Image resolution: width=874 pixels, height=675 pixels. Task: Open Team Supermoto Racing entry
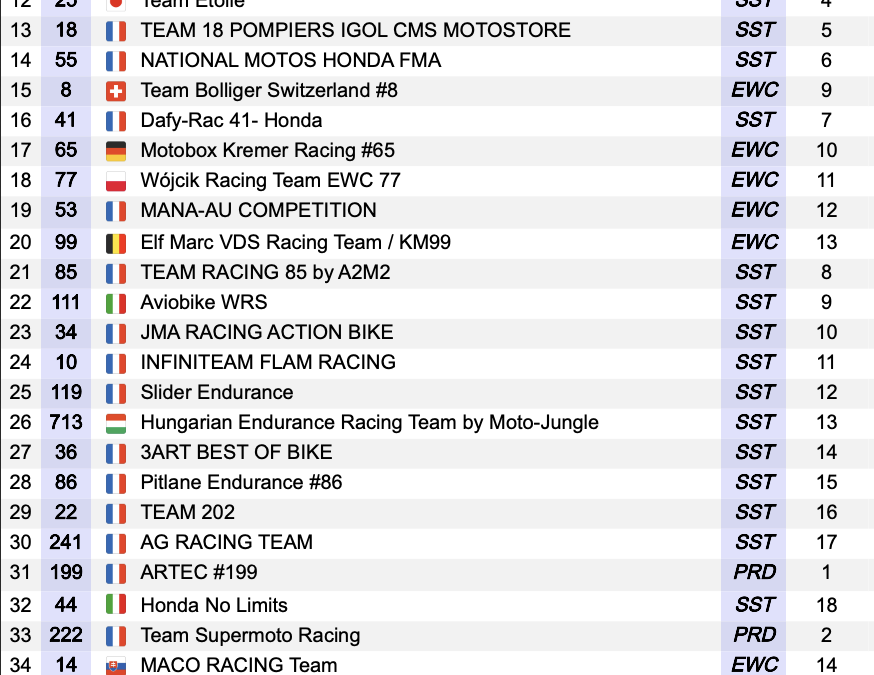tap(250, 635)
